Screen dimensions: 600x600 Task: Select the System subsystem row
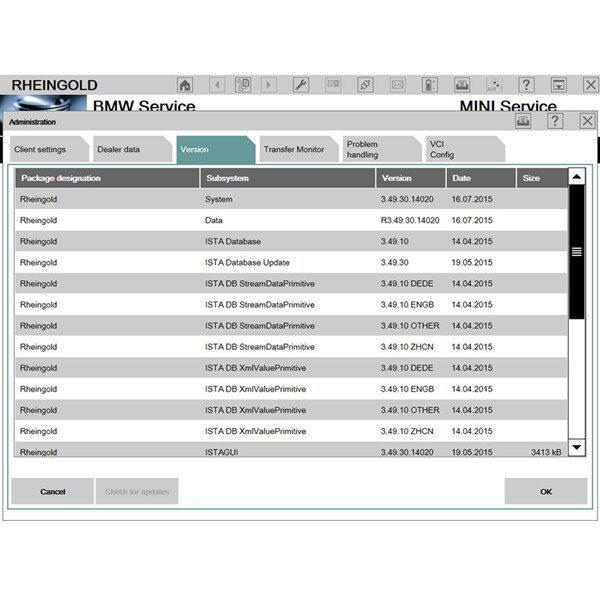292,199
